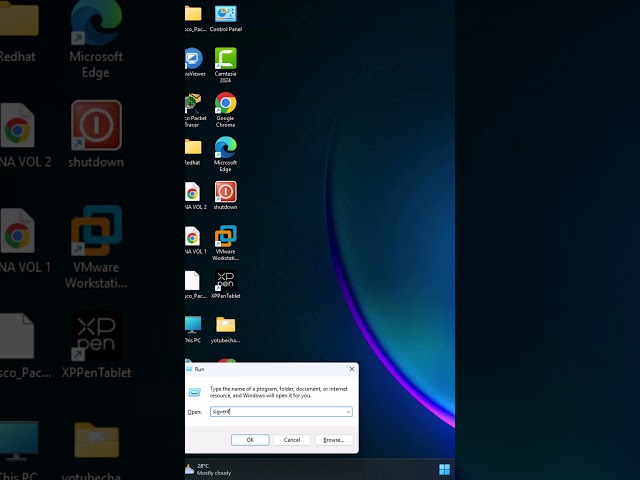Select the yotubecha folder in the sharp desktop view

226,330
